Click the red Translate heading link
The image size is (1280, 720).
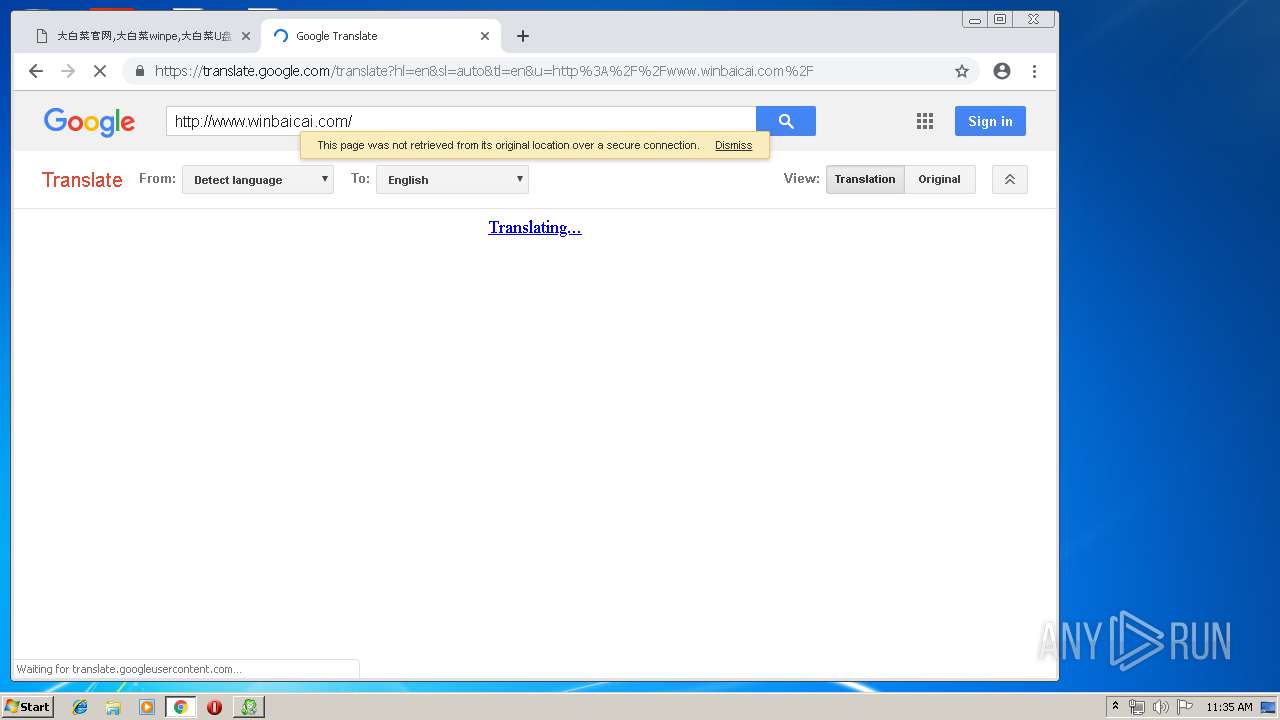click(82, 180)
